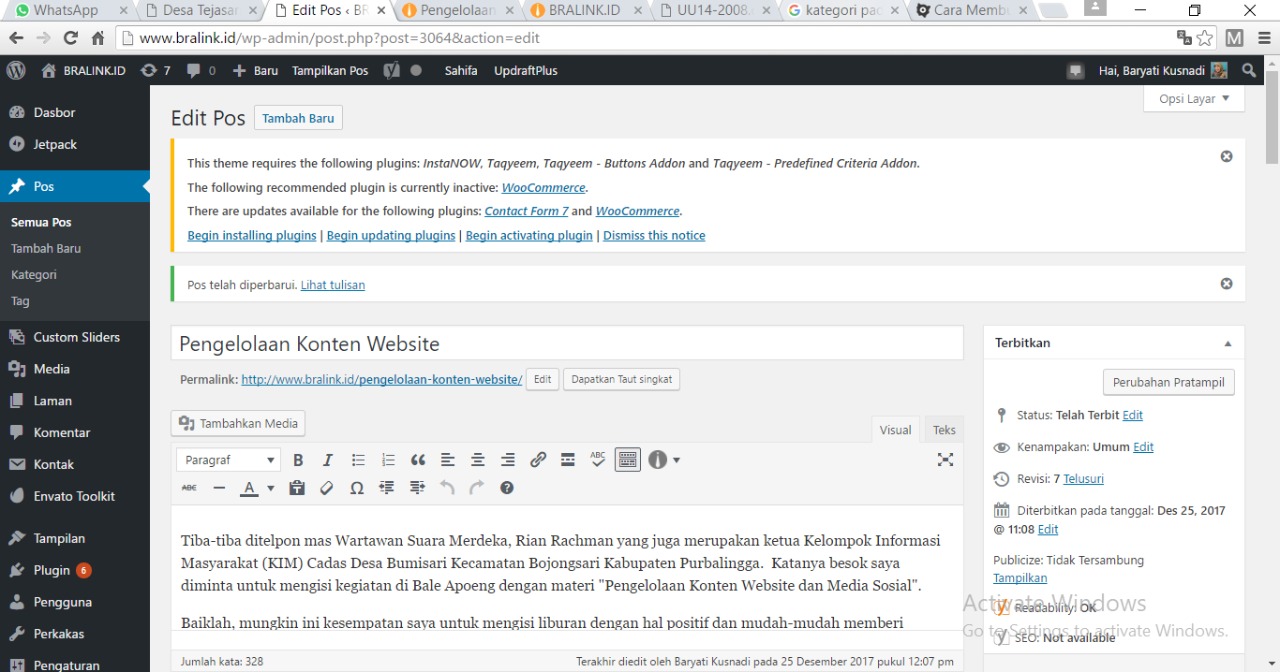Edit the post status
Screen dimensions: 1280x672
[x=1132, y=415]
